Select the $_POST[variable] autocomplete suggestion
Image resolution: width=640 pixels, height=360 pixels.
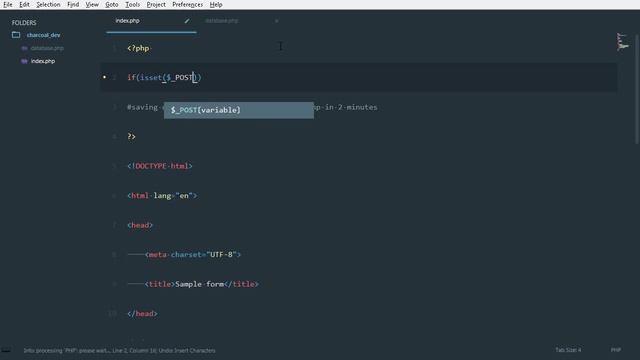coord(239,110)
